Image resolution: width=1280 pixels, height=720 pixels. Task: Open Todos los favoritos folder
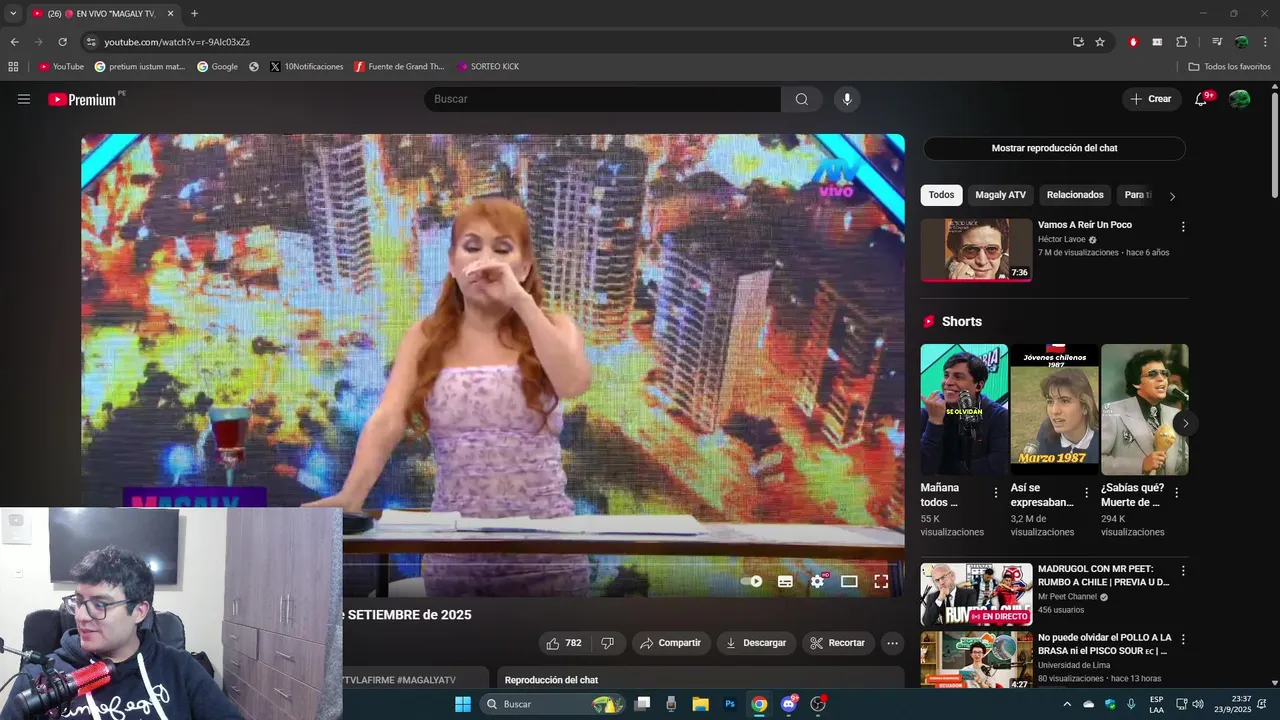pyautogui.click(x=1229, y=67)
